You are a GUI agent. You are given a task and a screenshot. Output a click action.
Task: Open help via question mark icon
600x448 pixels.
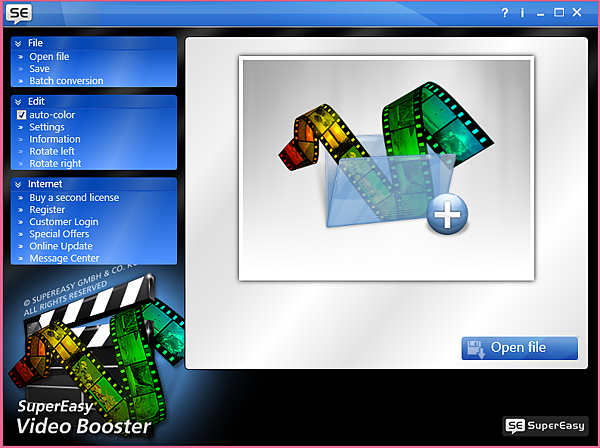pyautogui.click(x=505, y=13)
